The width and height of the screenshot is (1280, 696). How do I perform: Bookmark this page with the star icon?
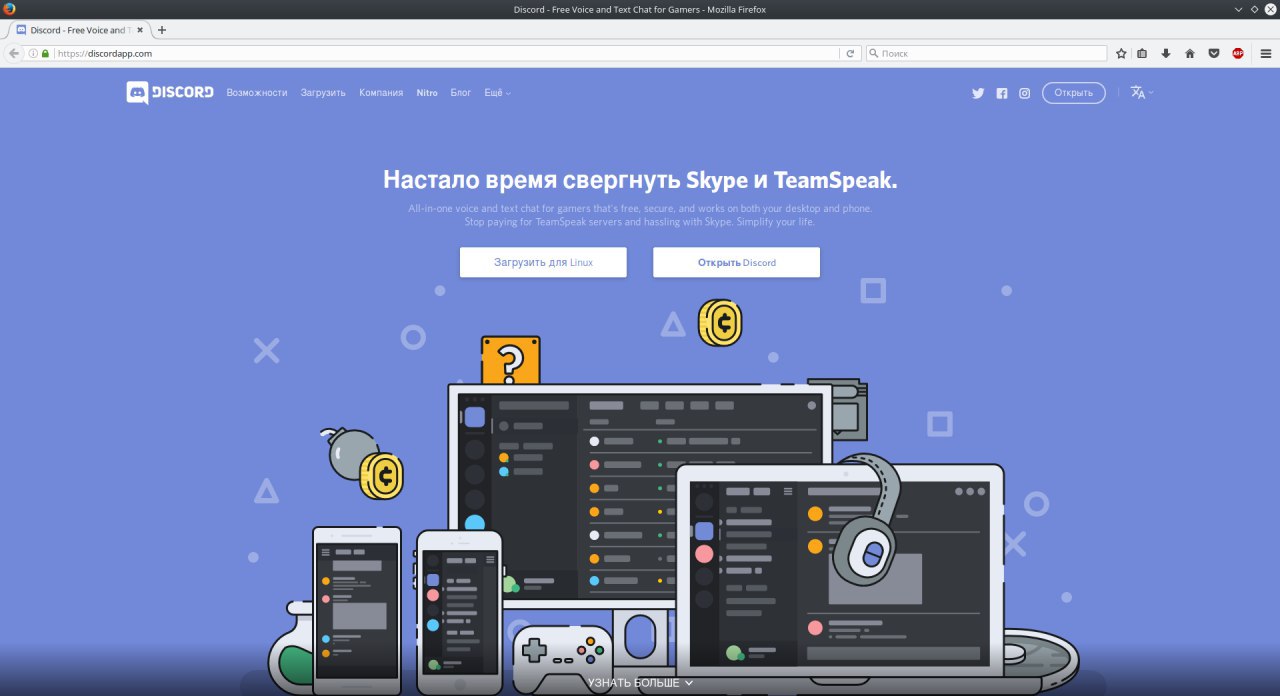point(1121,53)
